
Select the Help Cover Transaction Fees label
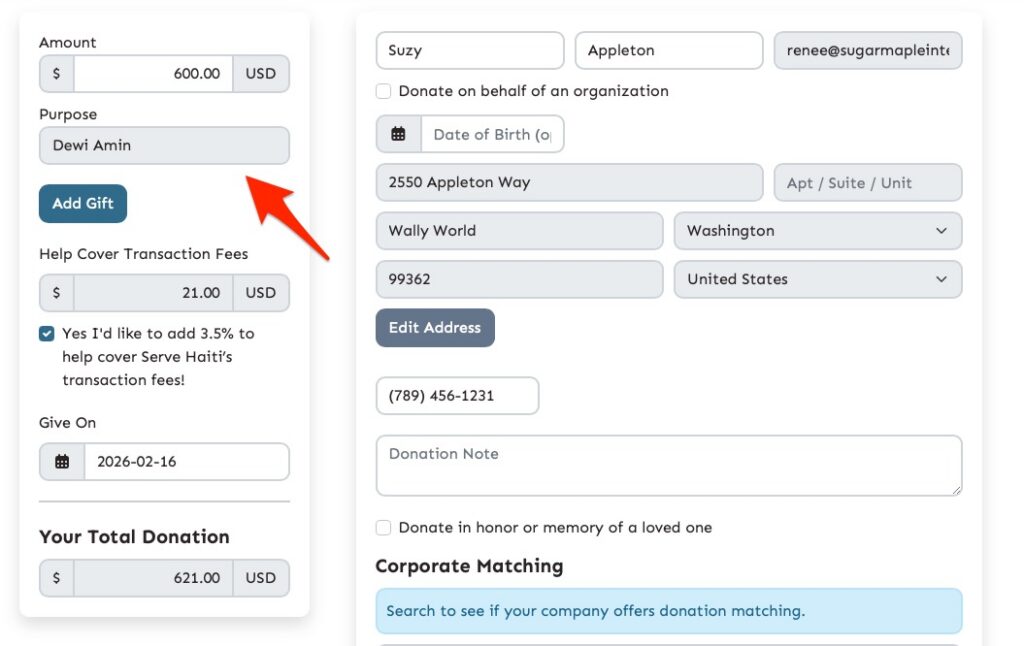point(143,253)
